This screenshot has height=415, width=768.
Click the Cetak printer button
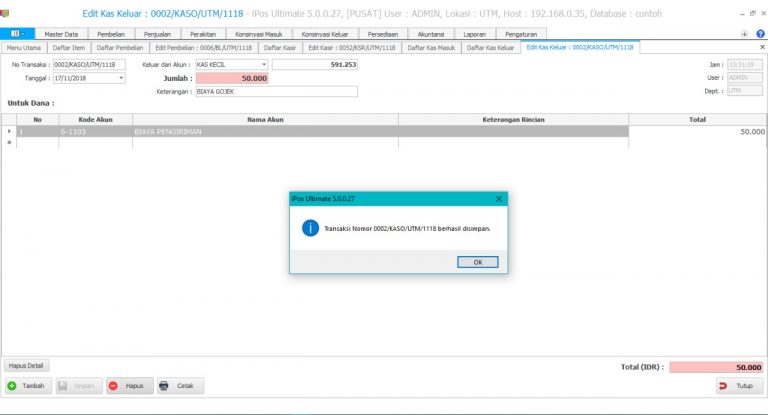tap(180, 386)
